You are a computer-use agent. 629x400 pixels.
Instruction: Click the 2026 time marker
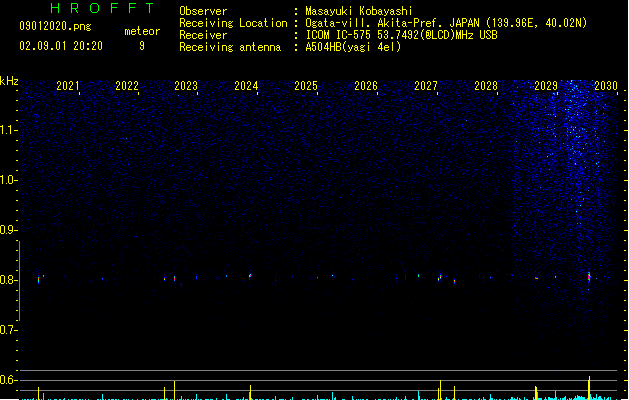(366, 86)
